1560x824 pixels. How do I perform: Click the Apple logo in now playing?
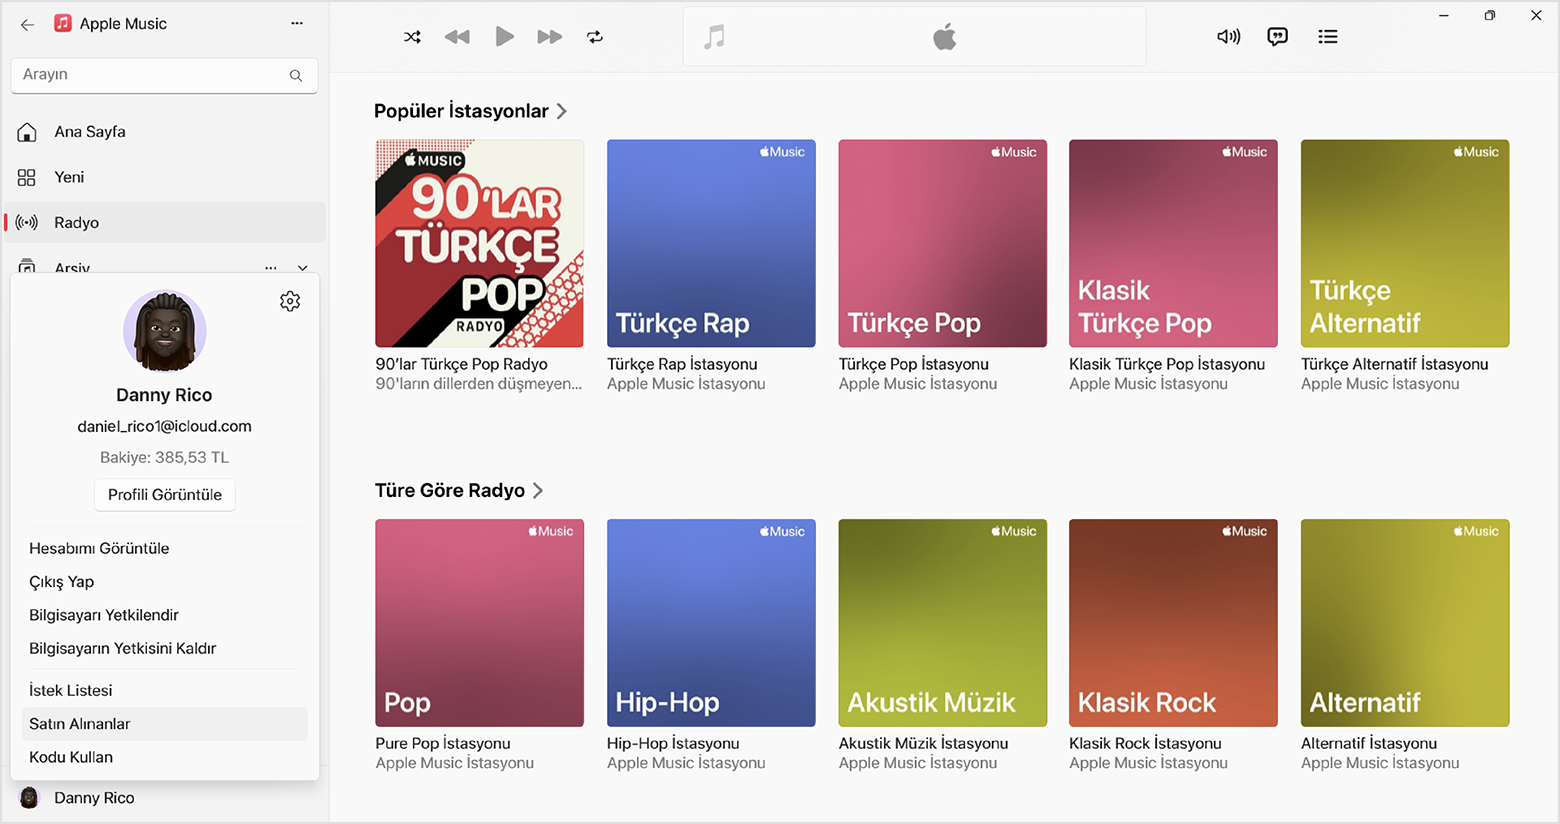pos(945,37)
